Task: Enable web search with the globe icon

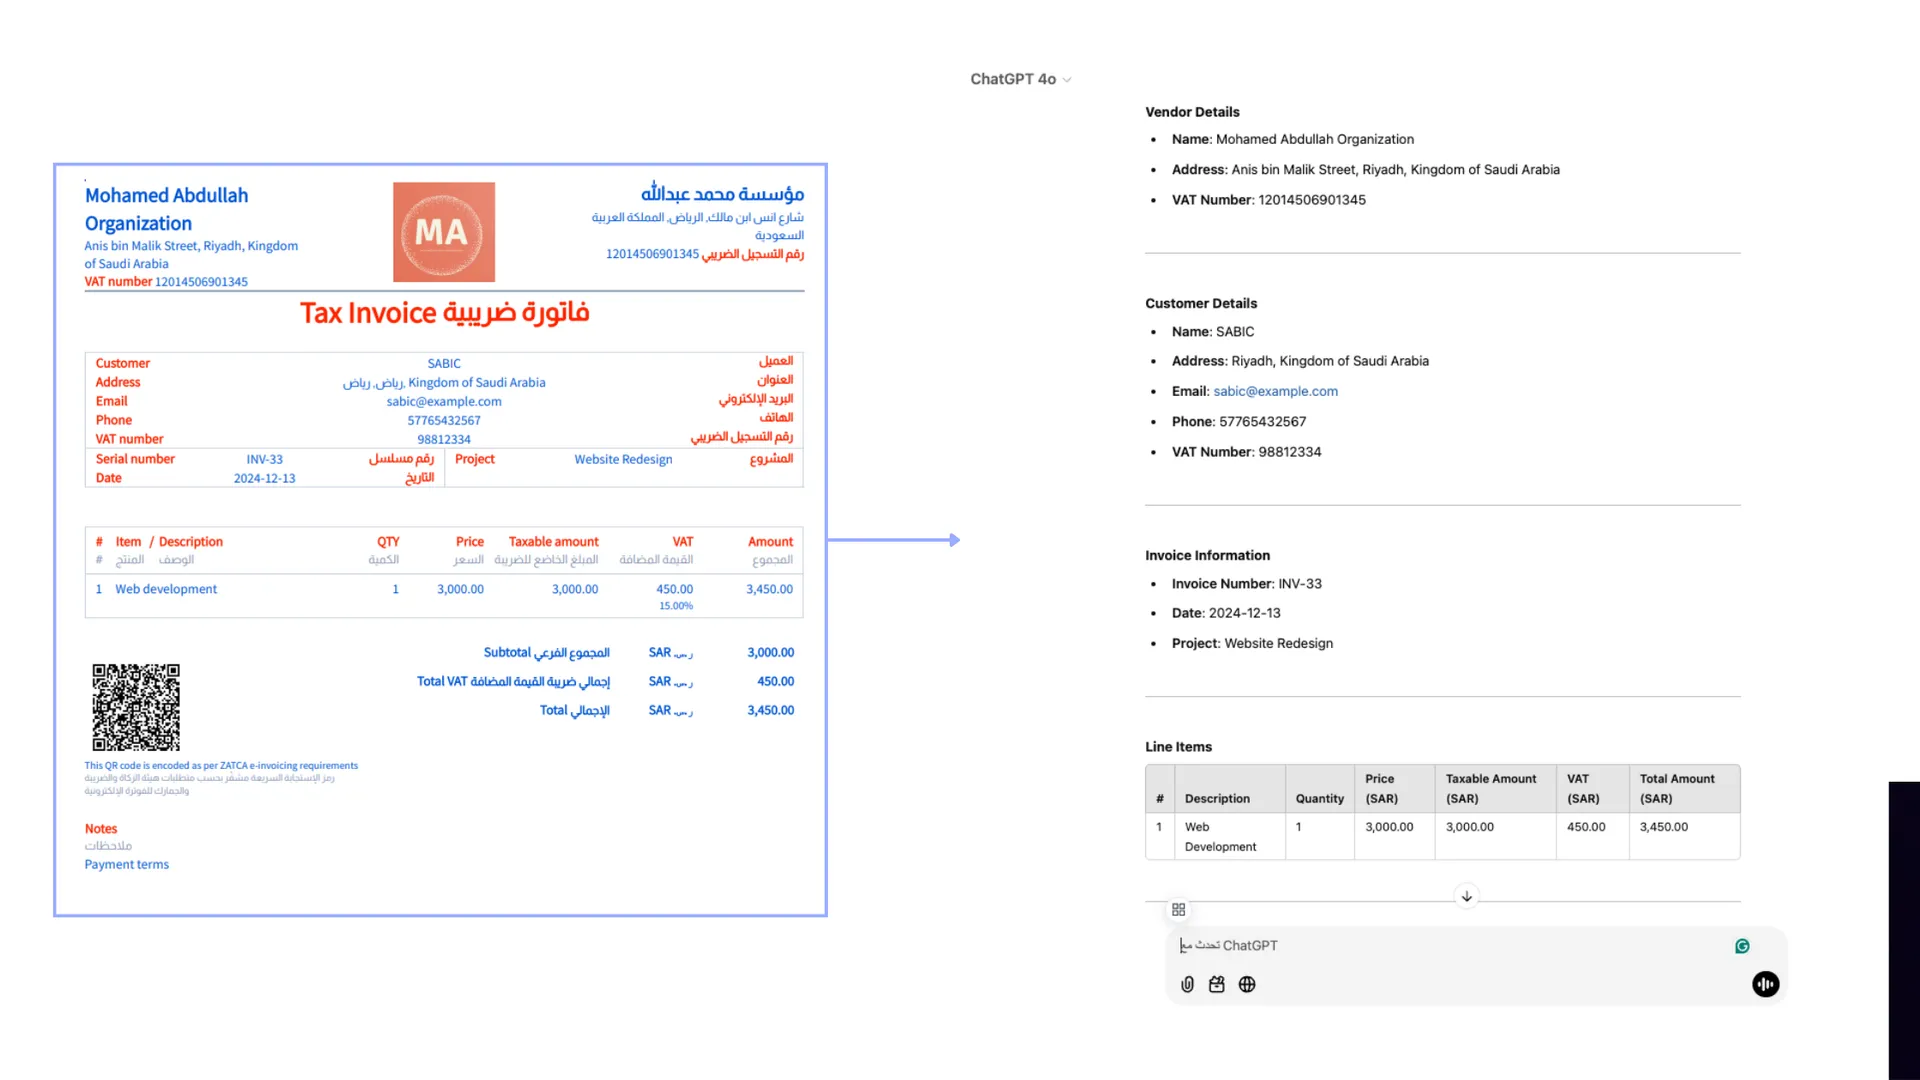Action: click(x=1247, y=984)
